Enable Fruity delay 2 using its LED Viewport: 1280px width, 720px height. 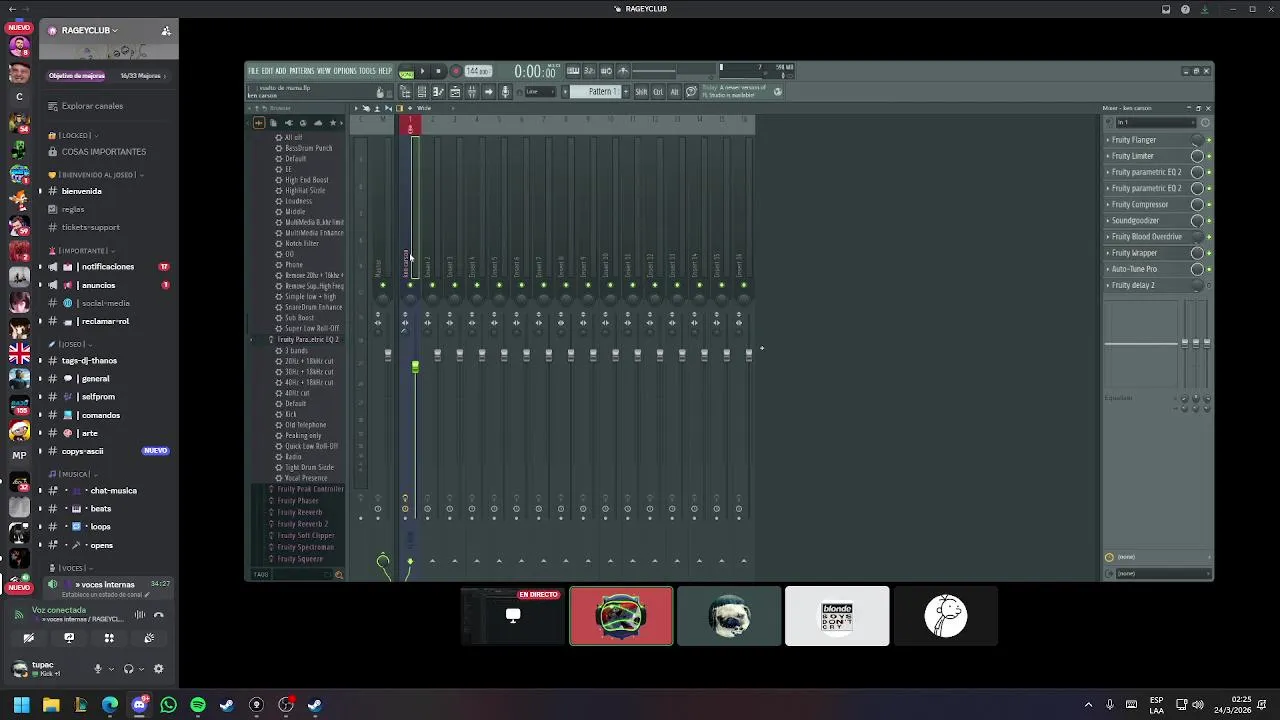click(x=1209, y=285)
